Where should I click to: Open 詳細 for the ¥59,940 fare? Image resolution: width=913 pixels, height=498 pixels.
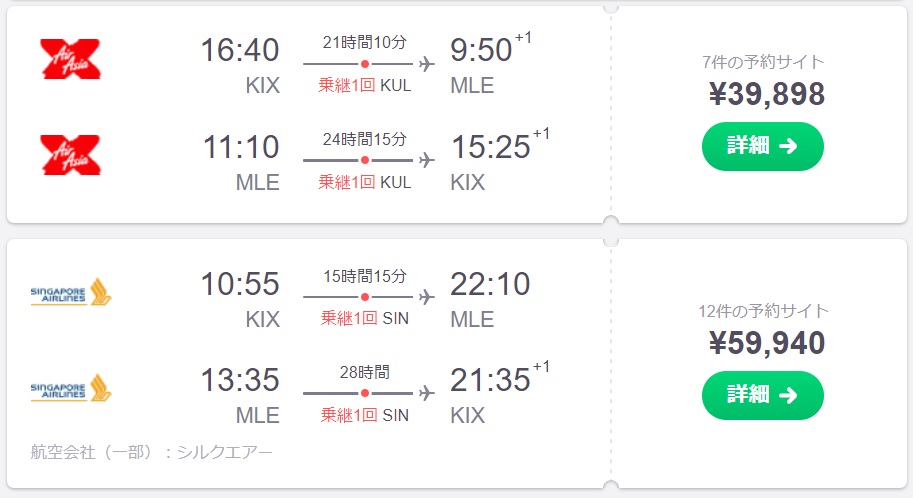(x=763, y=395)
